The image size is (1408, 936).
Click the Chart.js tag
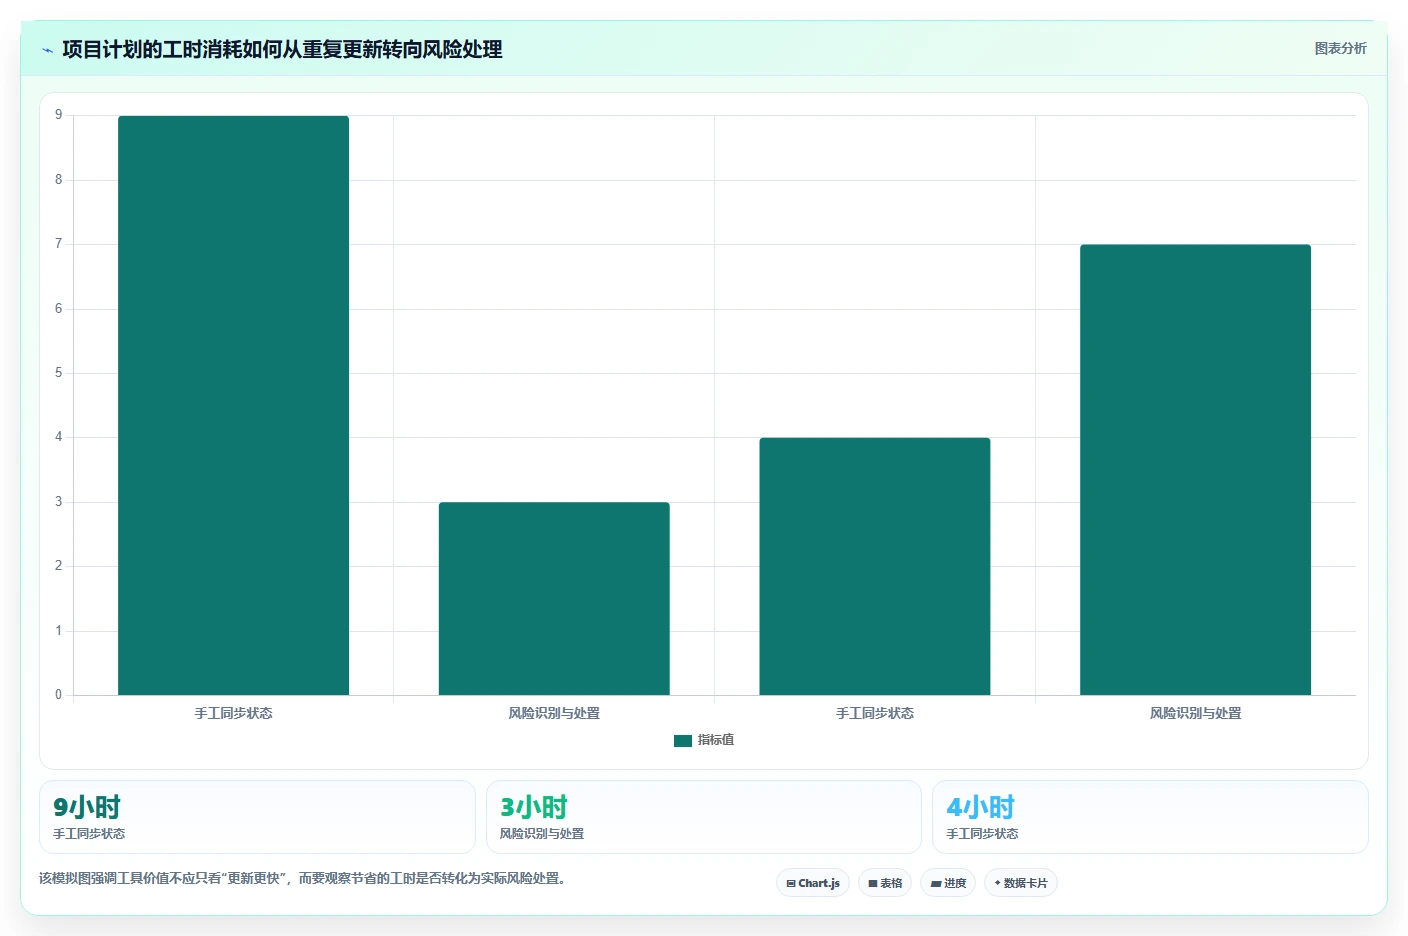(x=813, y=883)
